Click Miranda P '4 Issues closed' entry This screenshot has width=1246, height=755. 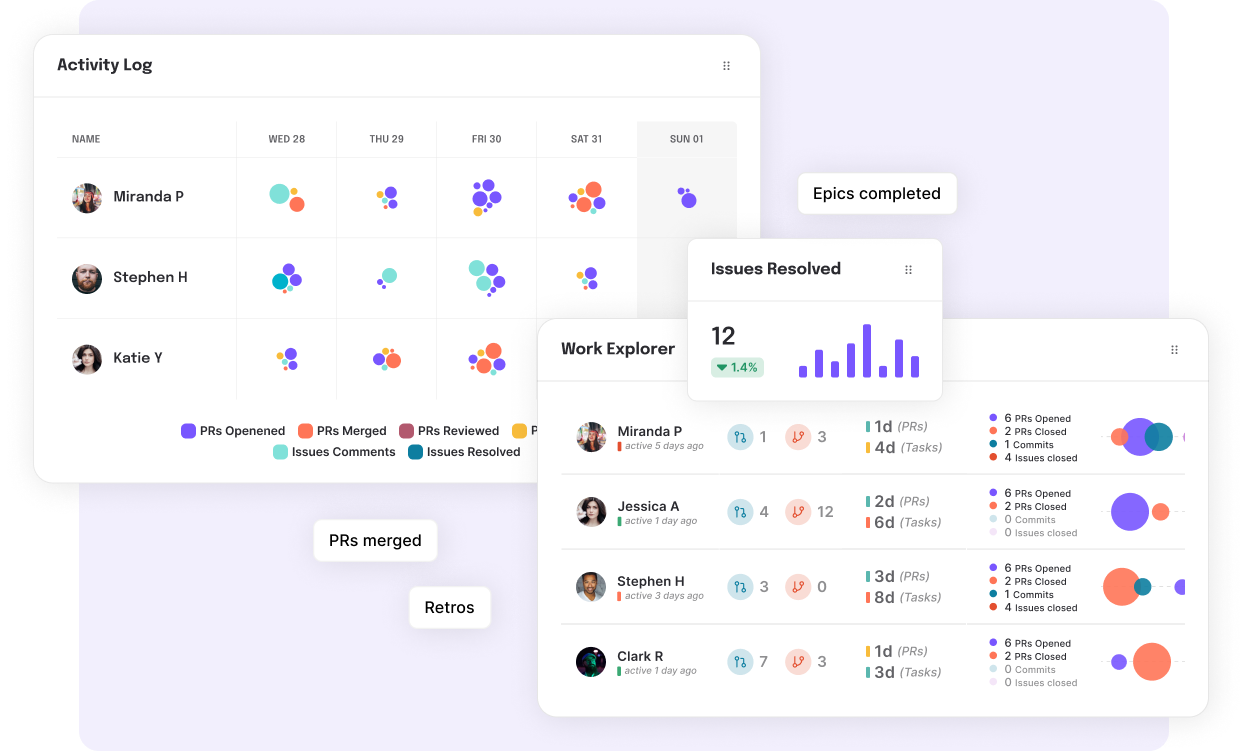[x=1033, y=458]
